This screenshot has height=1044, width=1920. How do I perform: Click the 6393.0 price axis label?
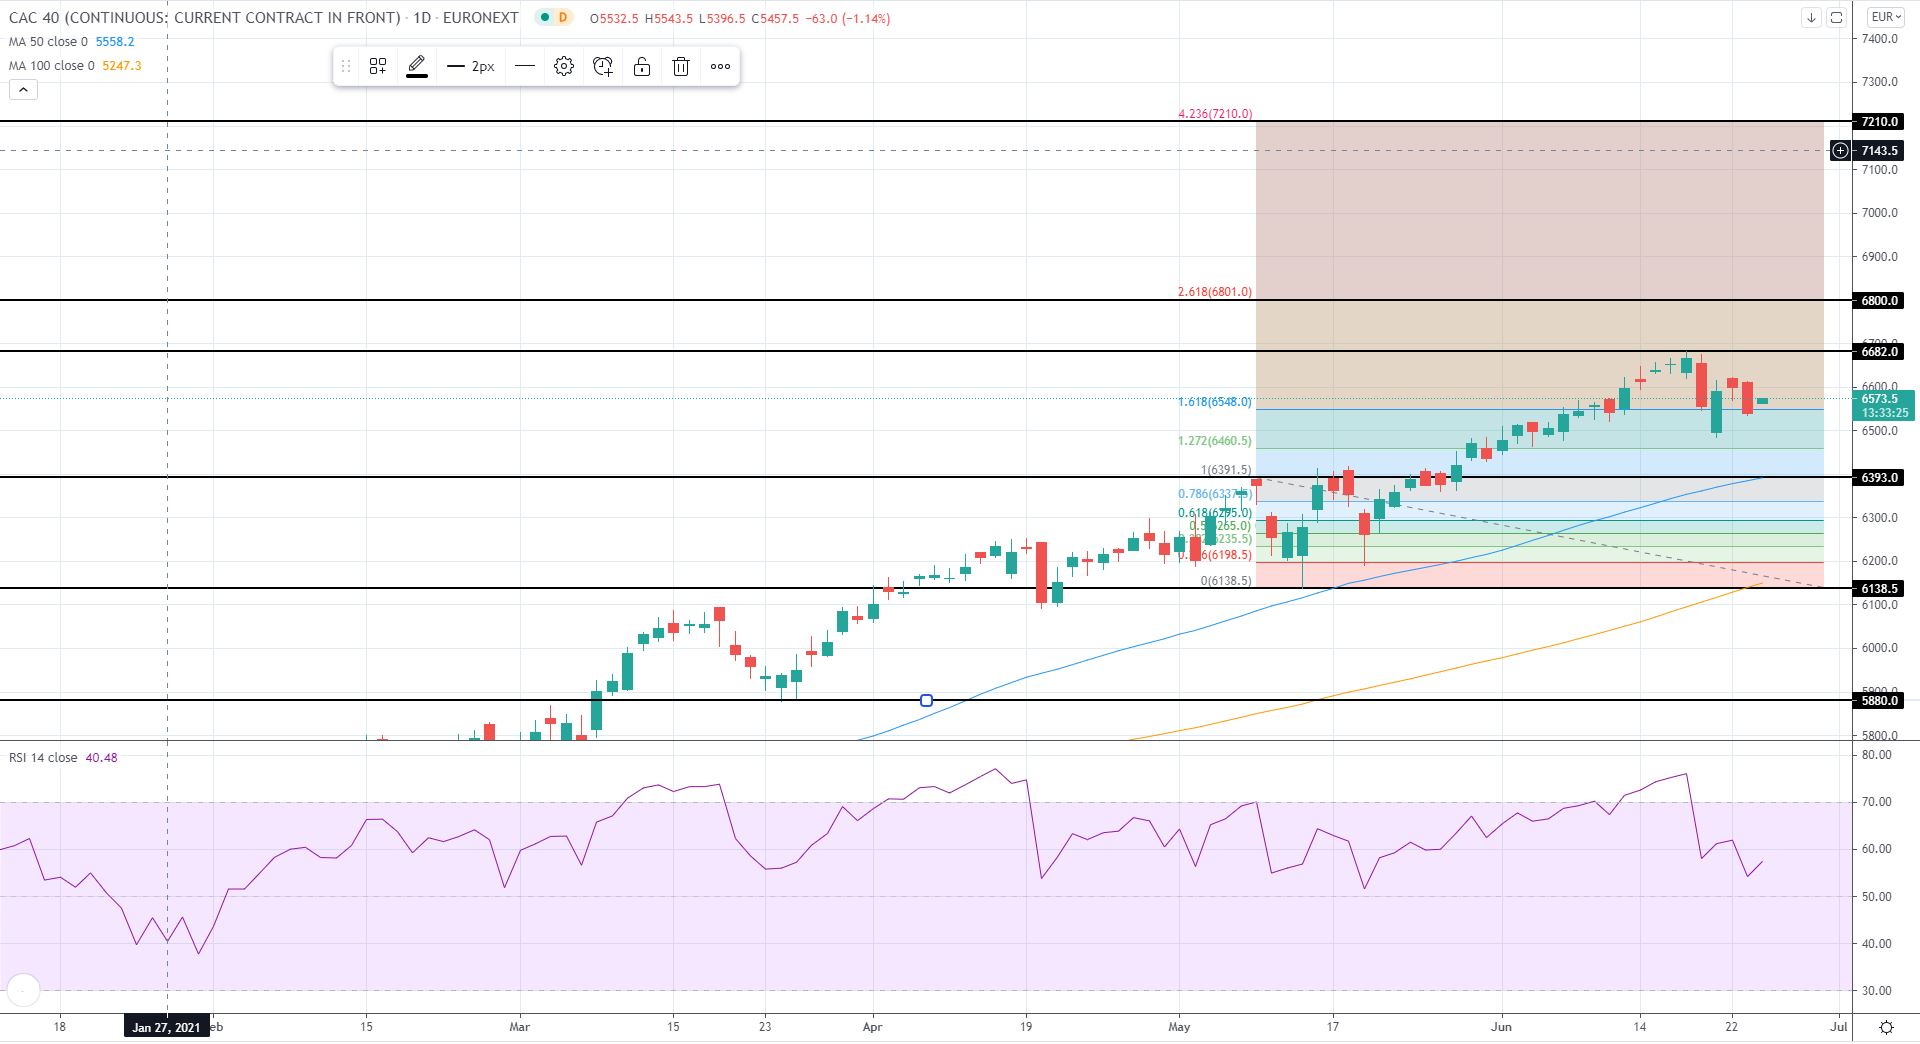click(x=1879, y=478)
